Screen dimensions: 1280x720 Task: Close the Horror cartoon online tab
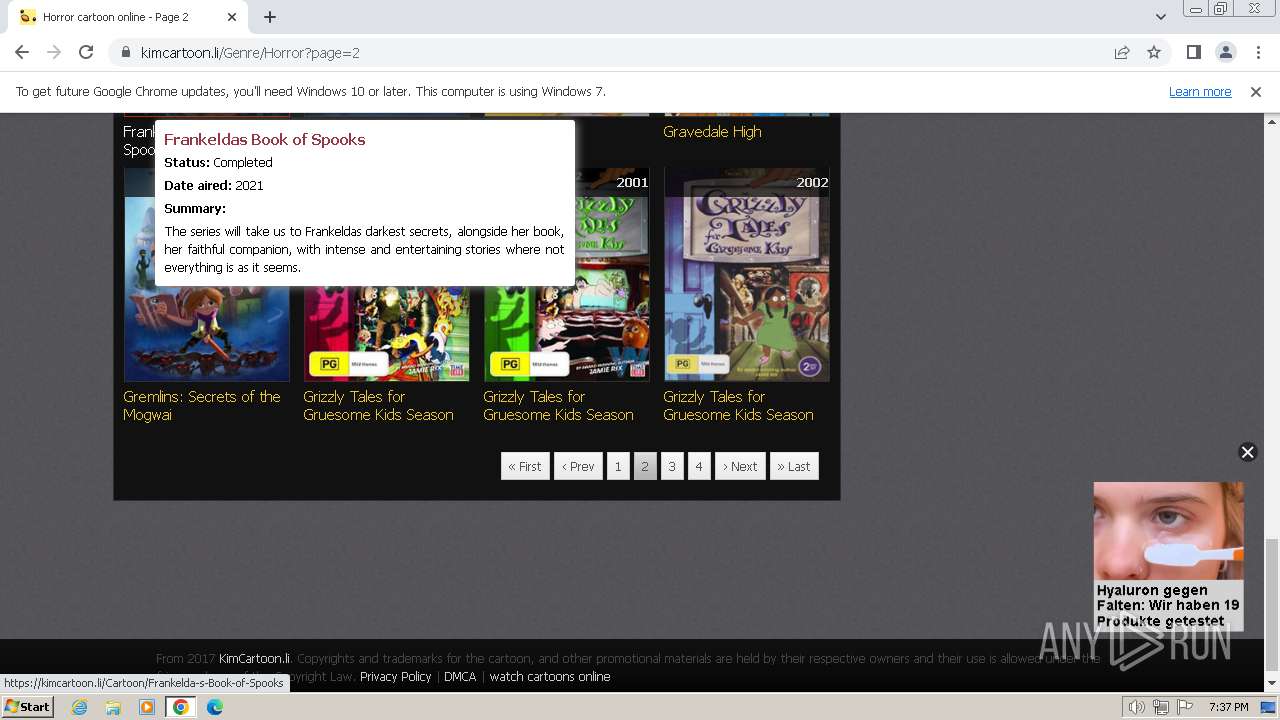pos(231,17)
